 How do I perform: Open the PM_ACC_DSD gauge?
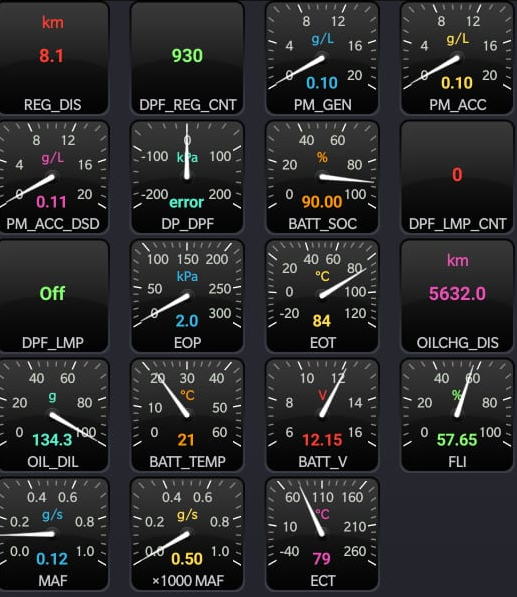tap(53, 177)
